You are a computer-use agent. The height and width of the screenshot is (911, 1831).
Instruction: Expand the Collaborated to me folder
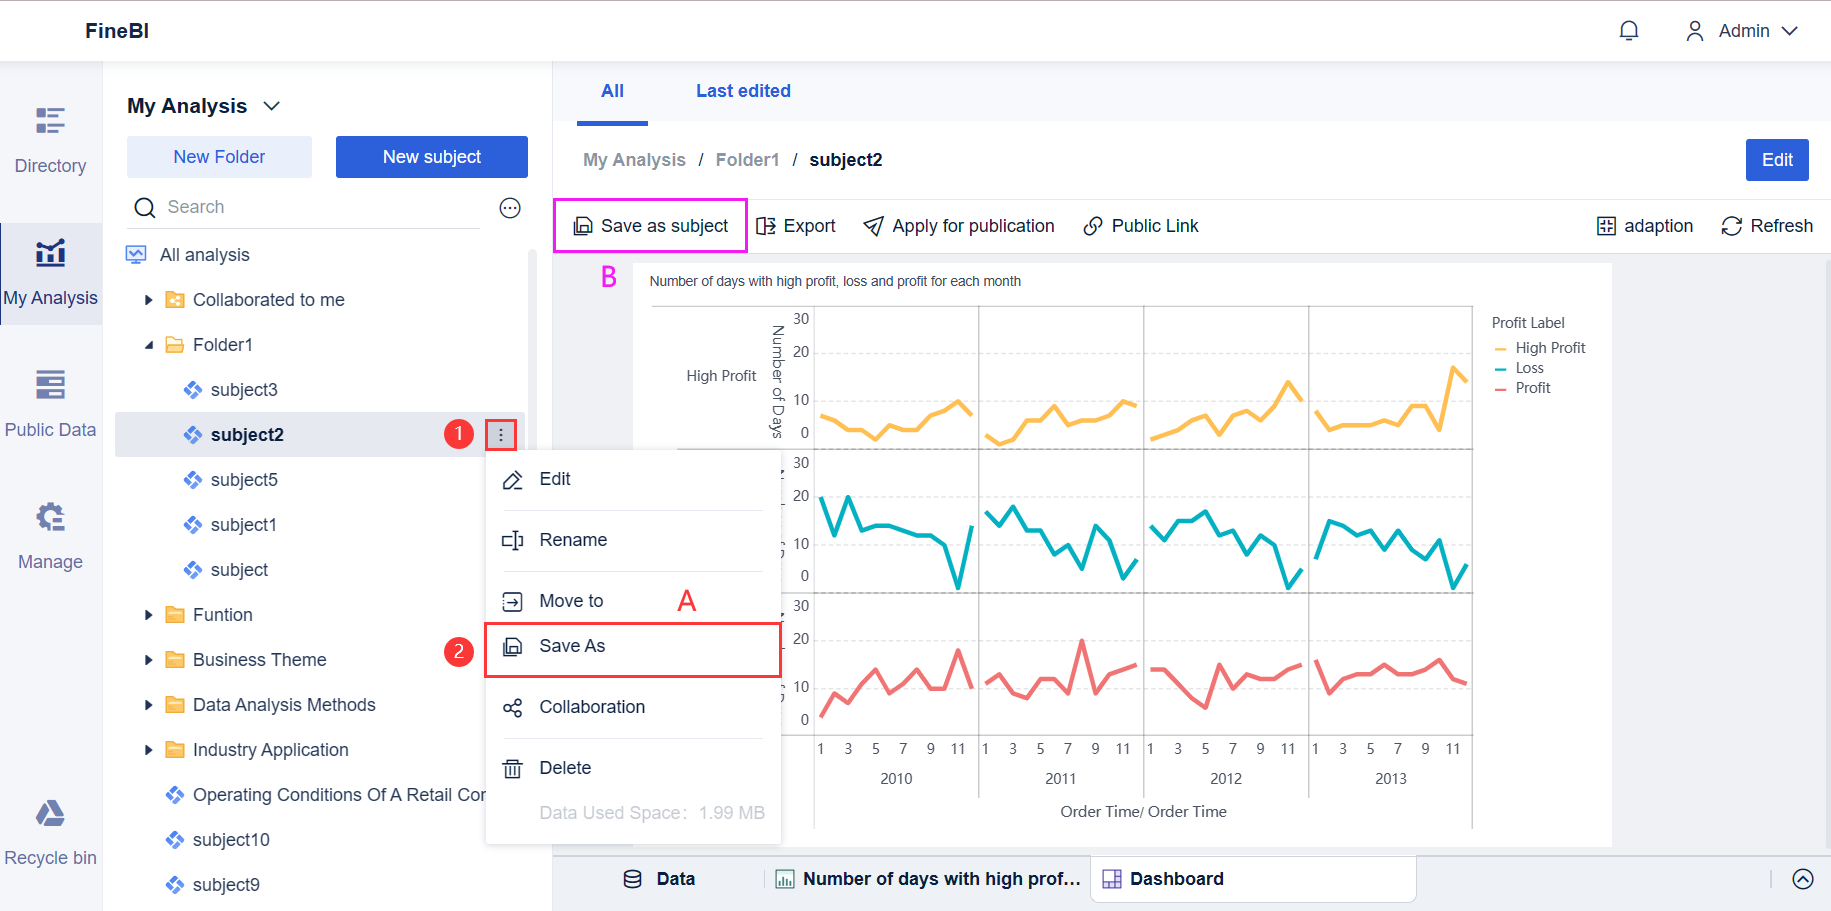point(149,300)
